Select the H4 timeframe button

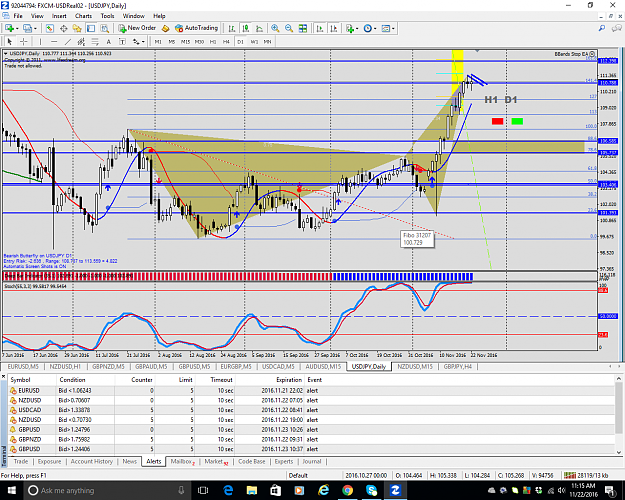pos(226,41)
